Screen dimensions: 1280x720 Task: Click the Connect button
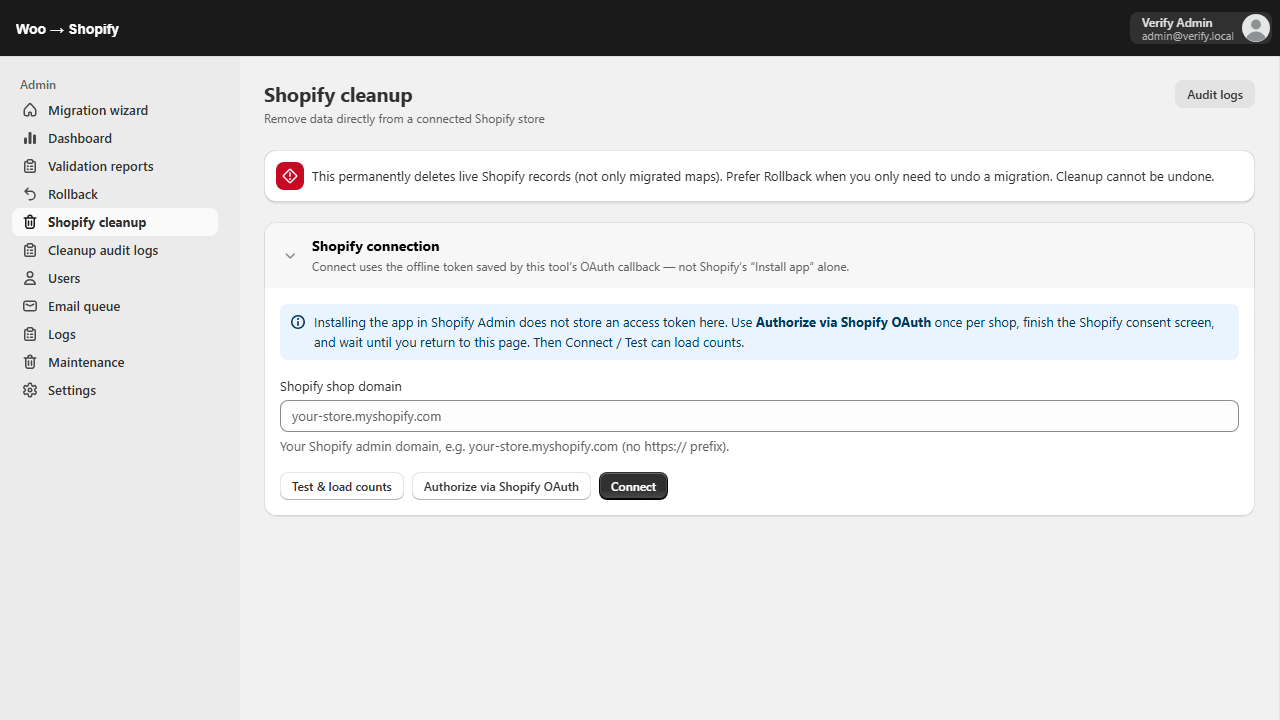pos(633,487)
